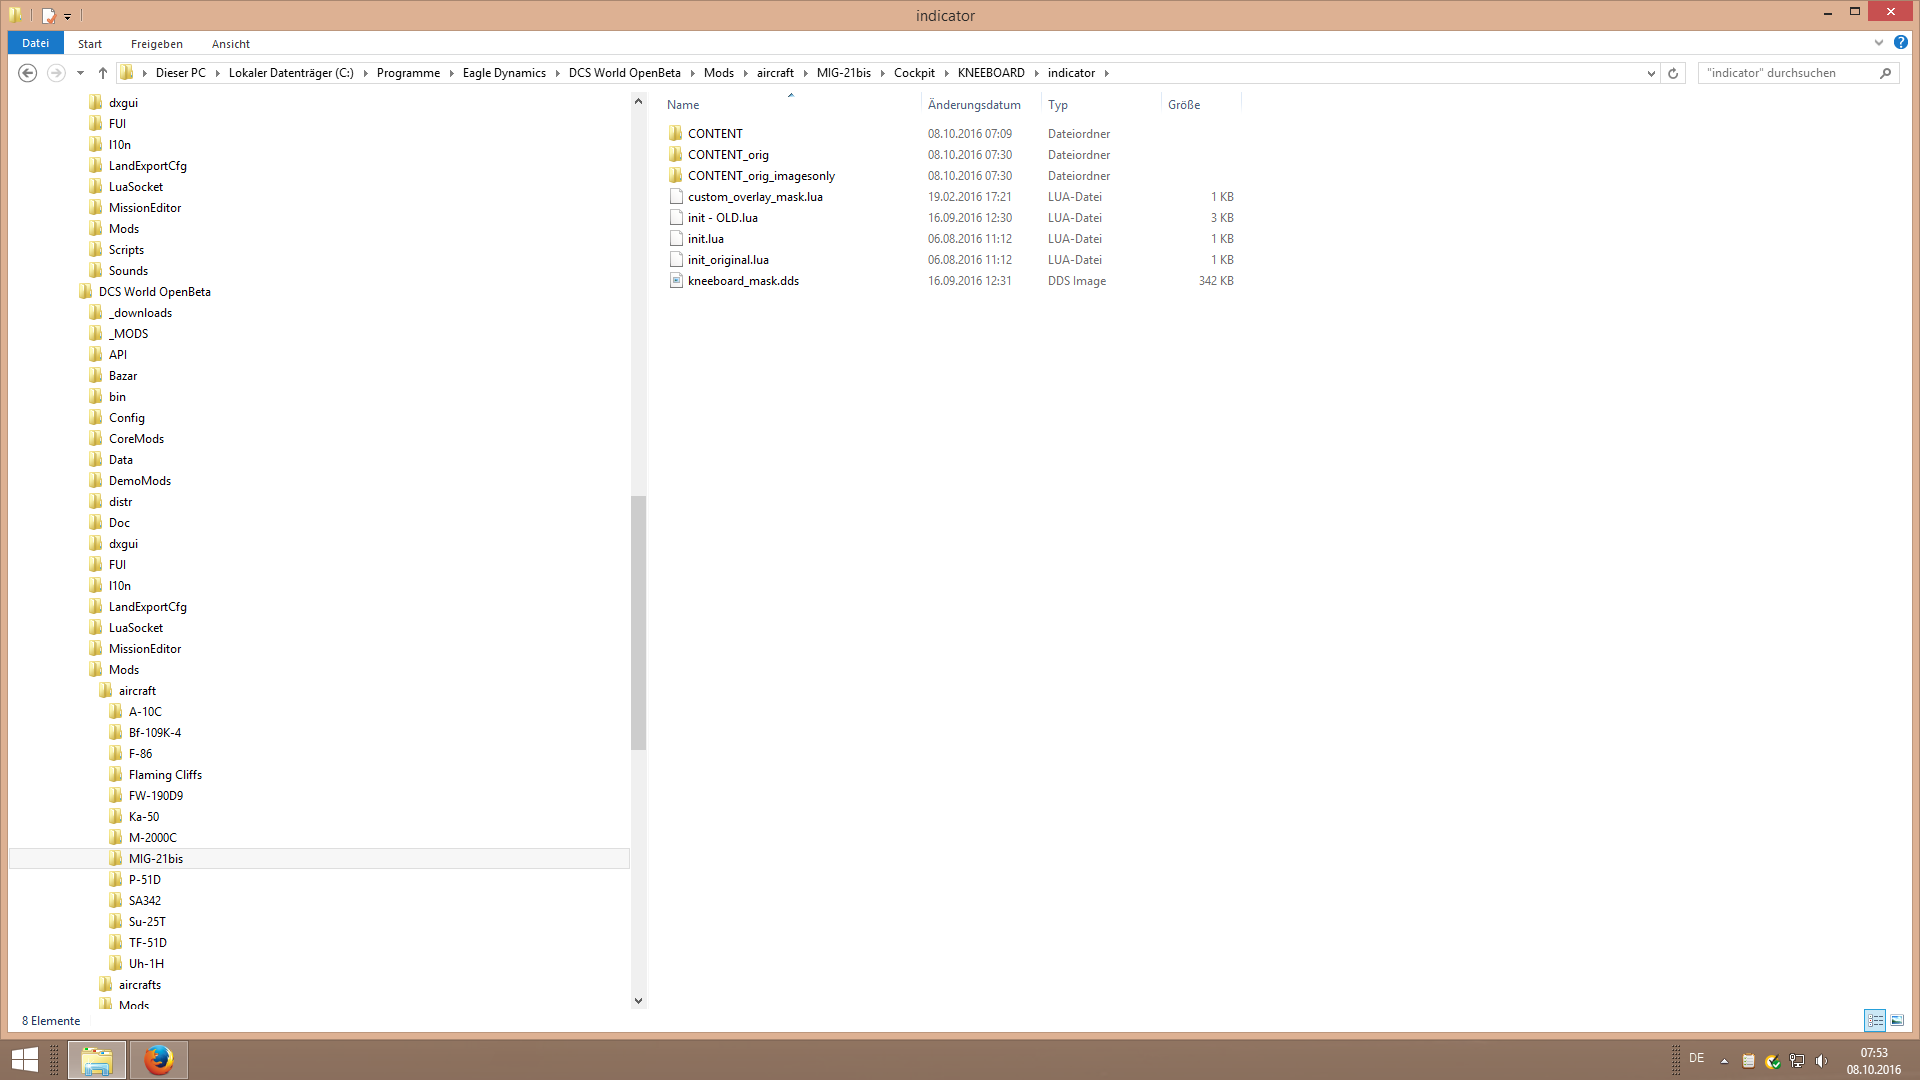The image size is (1920, 1080).
Task: Switch to the Start ribbon tab
Action: point(90,44)
